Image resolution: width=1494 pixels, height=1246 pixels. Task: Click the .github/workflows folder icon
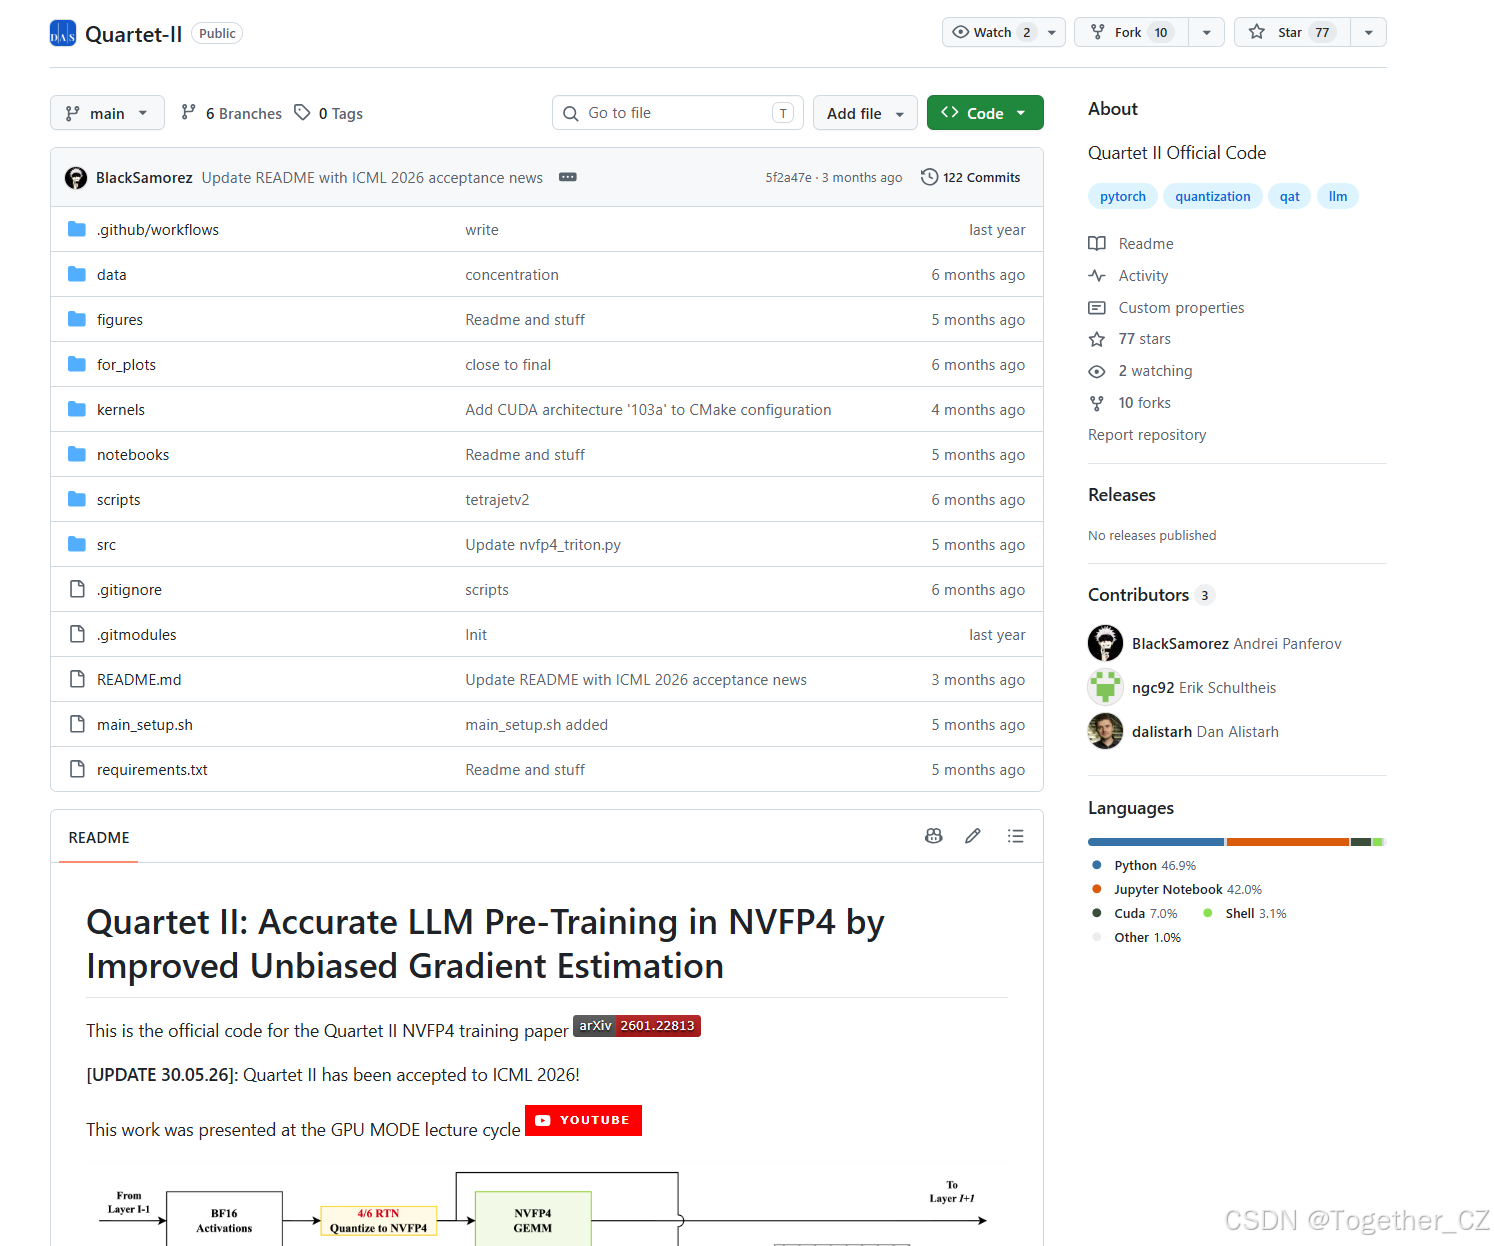point(77,229)
